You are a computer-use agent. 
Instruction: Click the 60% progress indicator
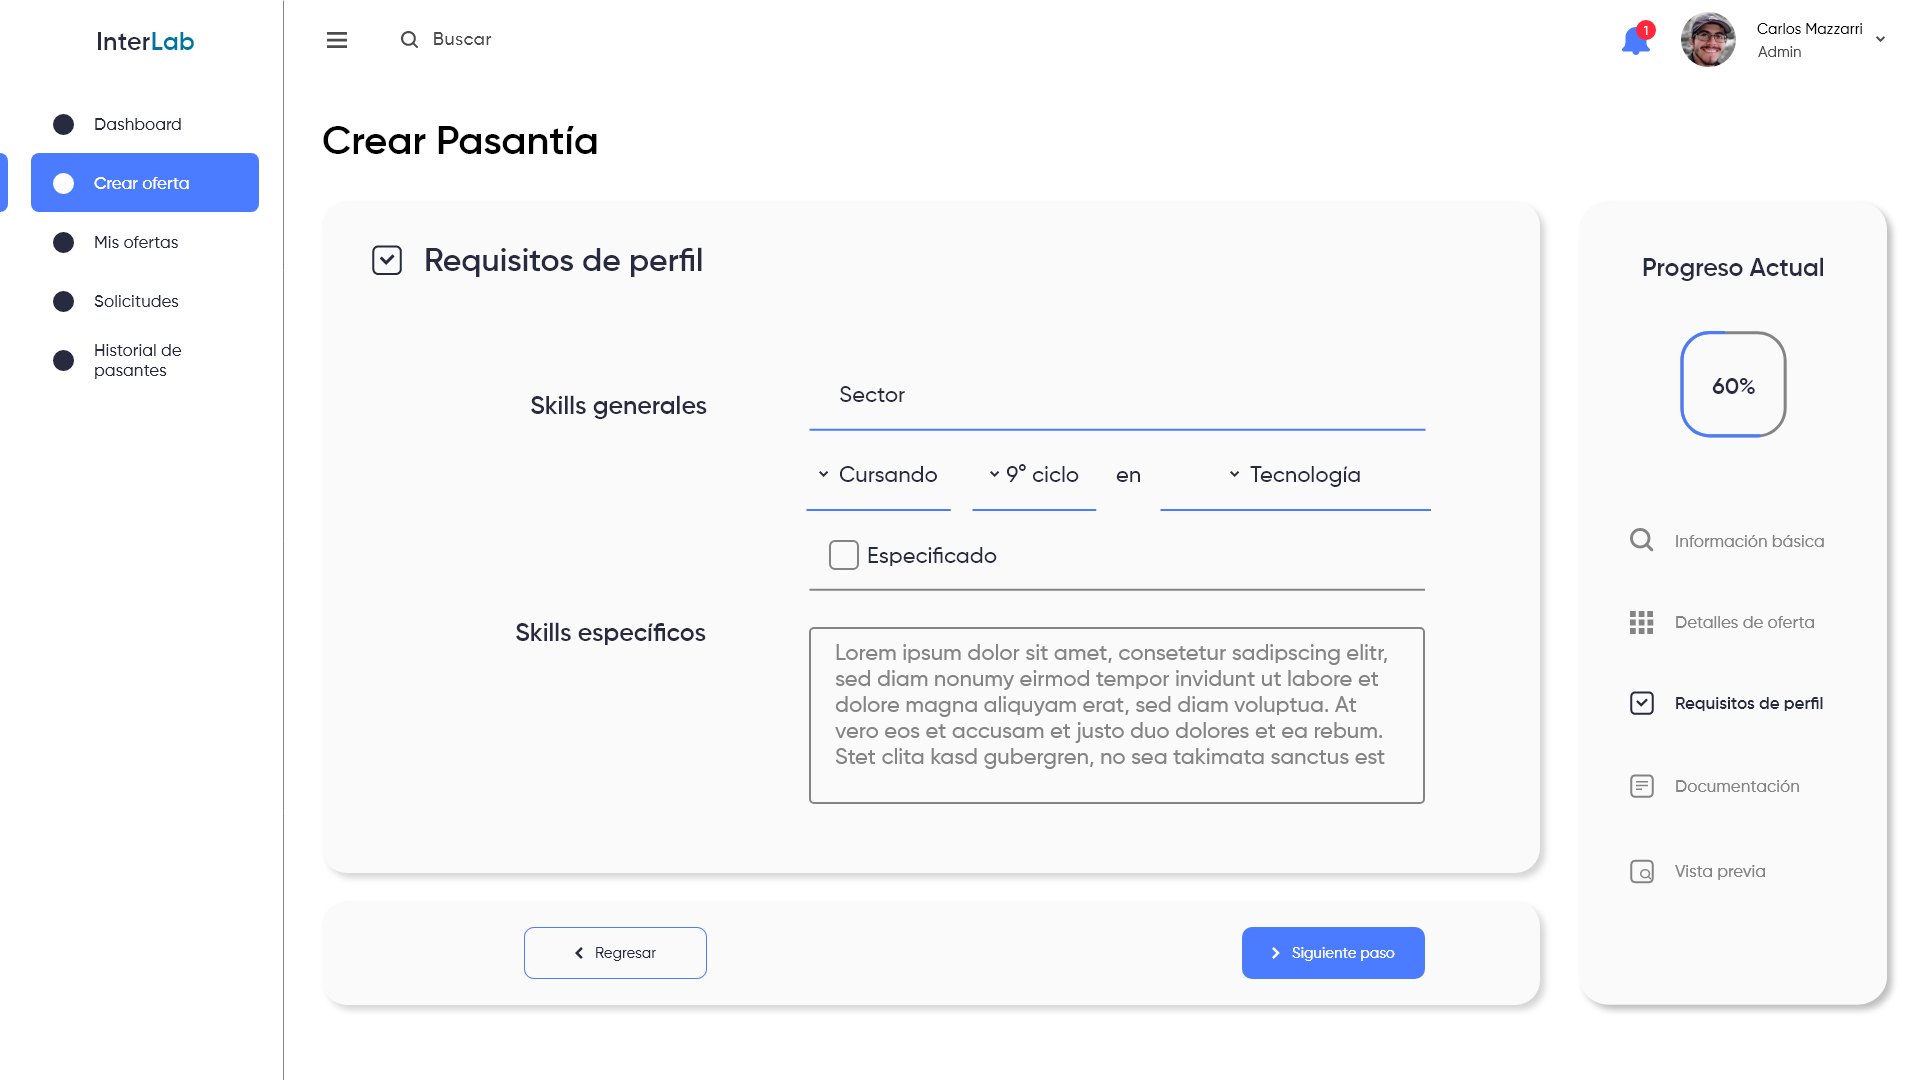point(1733,385)
